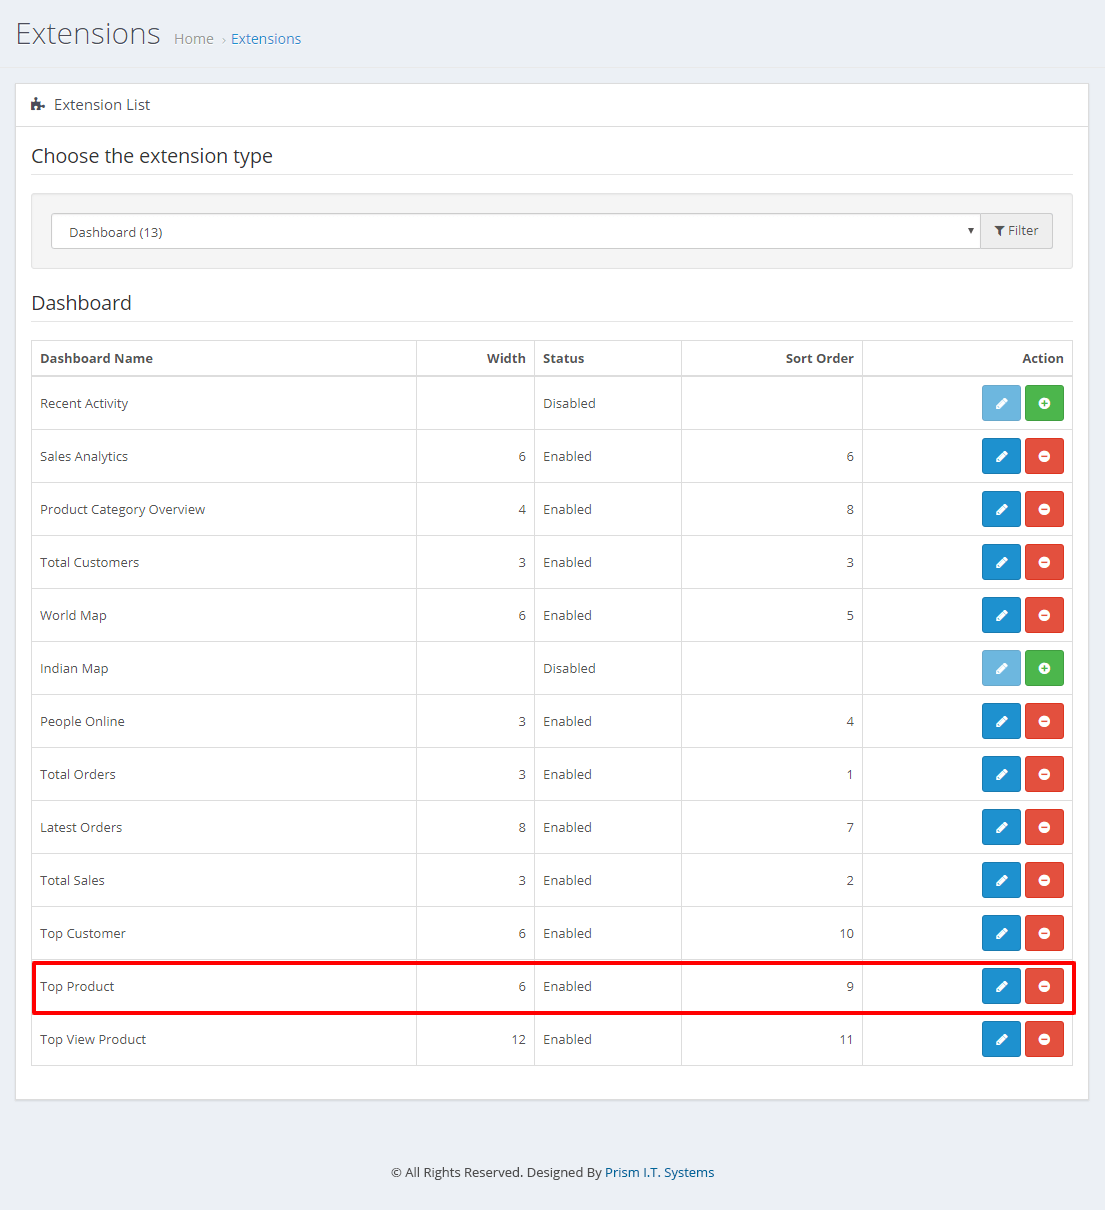Viewport: 1105px width, 1210px height.
Task: Uninstall the People Online extension
Action: coord(1044,721)
